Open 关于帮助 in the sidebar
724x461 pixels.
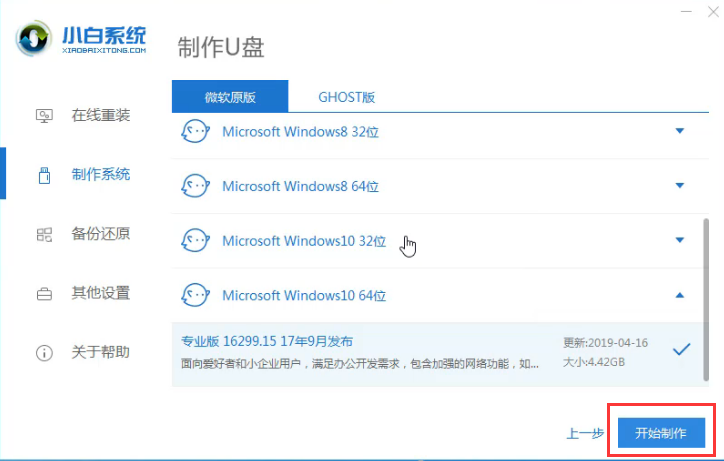pos(100,353)
